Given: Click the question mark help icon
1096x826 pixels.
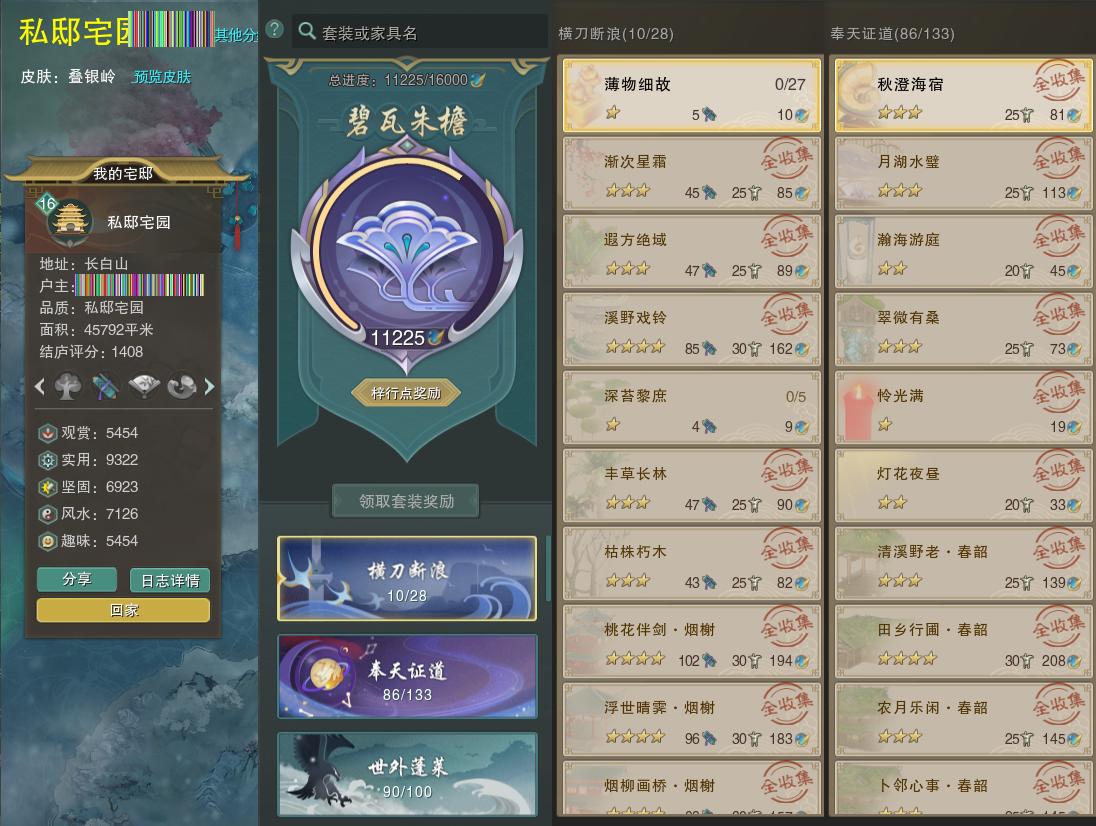Looking at the screenshot, I should click(x=275, y=29).
